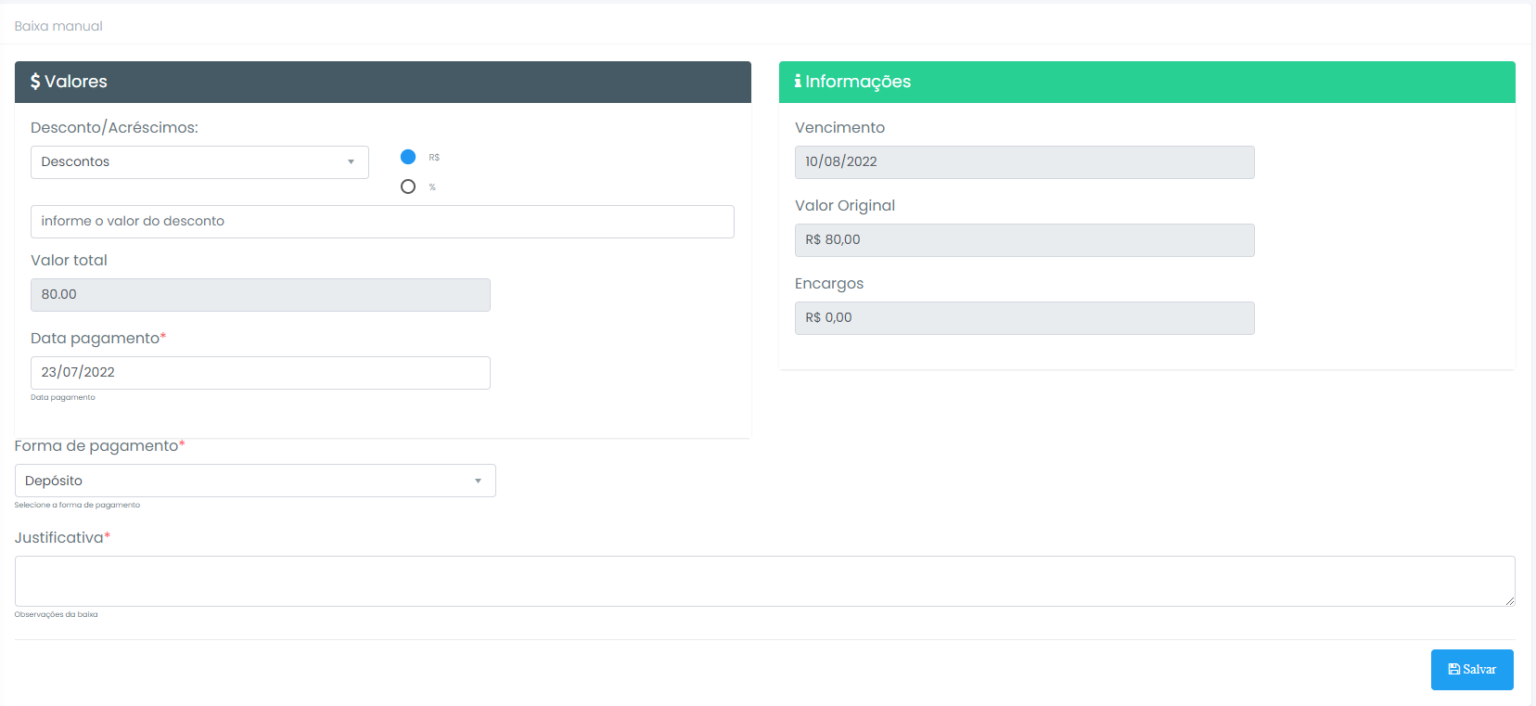
Task: Select the R$ radio button
Action: click(408, 156)
